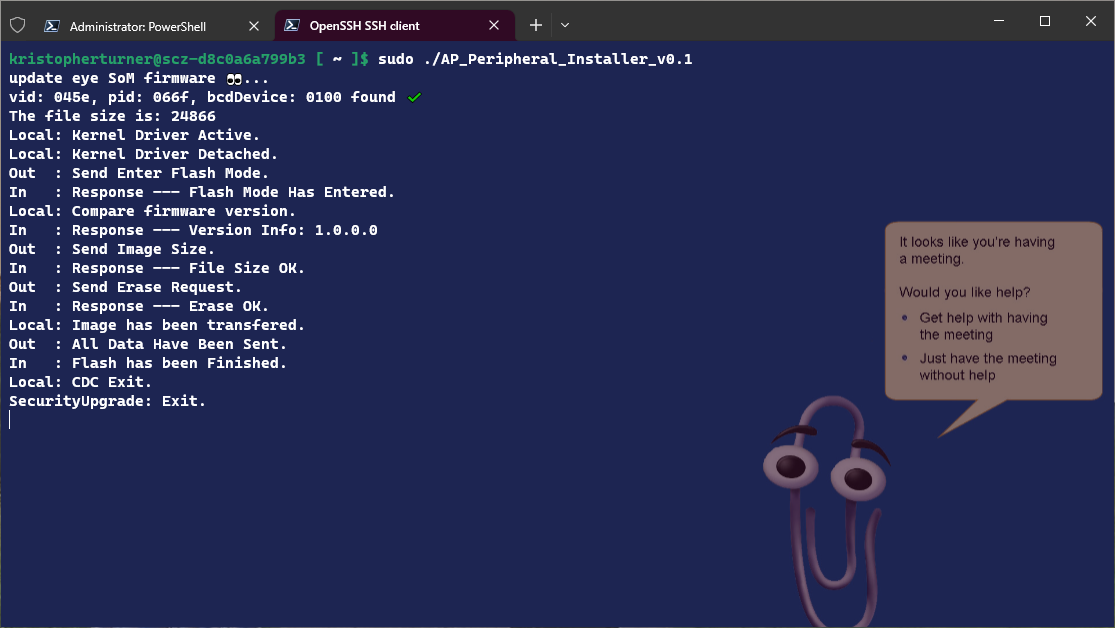Click the blinking cursor on the empty line
The height and width of the screenshot is (628, 1115).
pos(10,420)
